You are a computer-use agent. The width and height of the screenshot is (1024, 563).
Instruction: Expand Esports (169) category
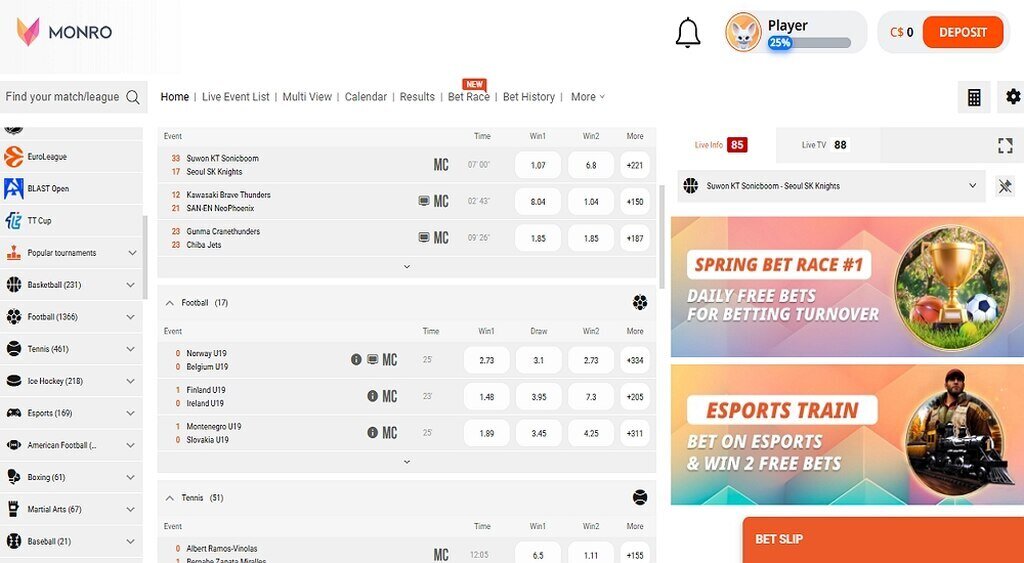click(x=131, y=413)
